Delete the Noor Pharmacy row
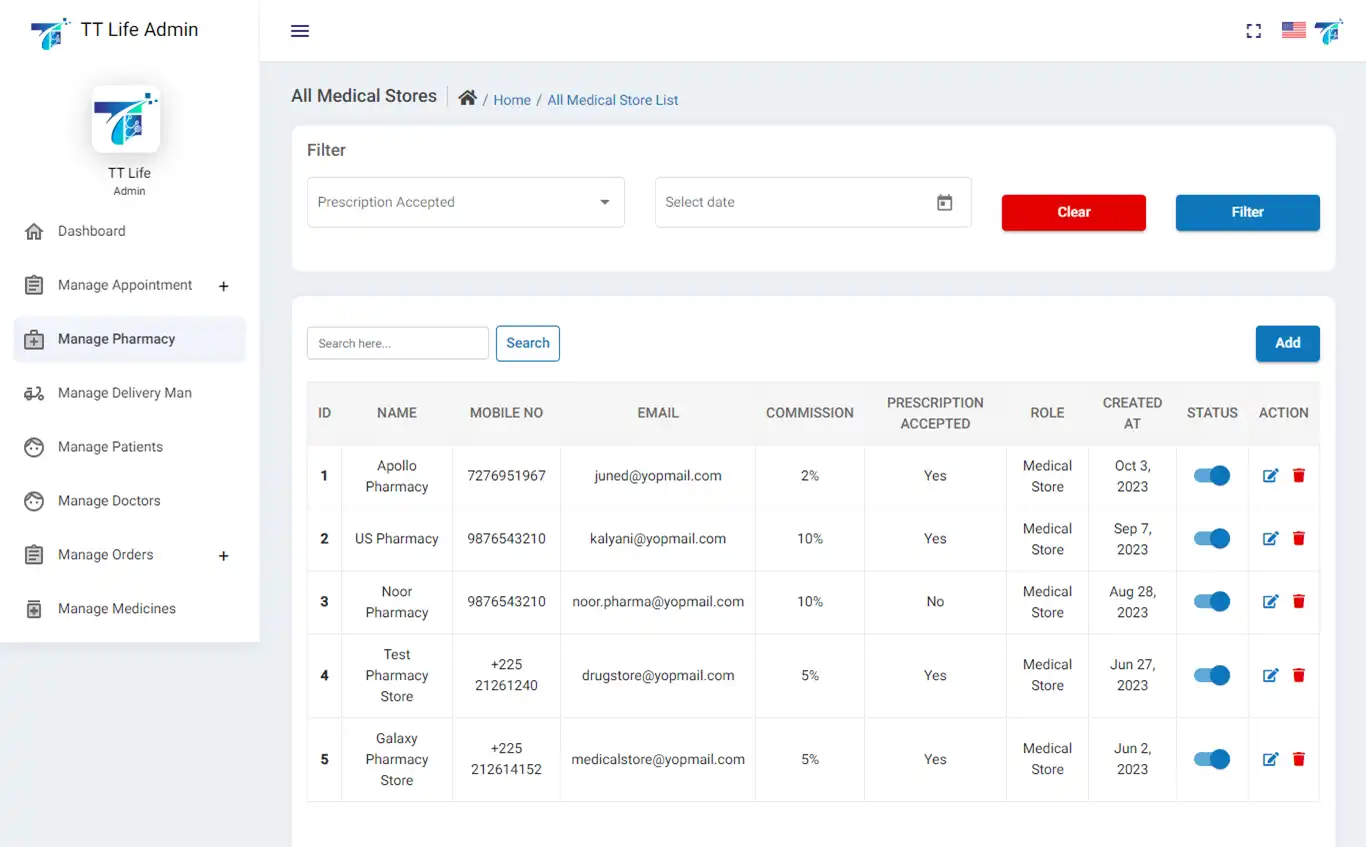Screen dimensions: 1366x847 coord(1299,602)
